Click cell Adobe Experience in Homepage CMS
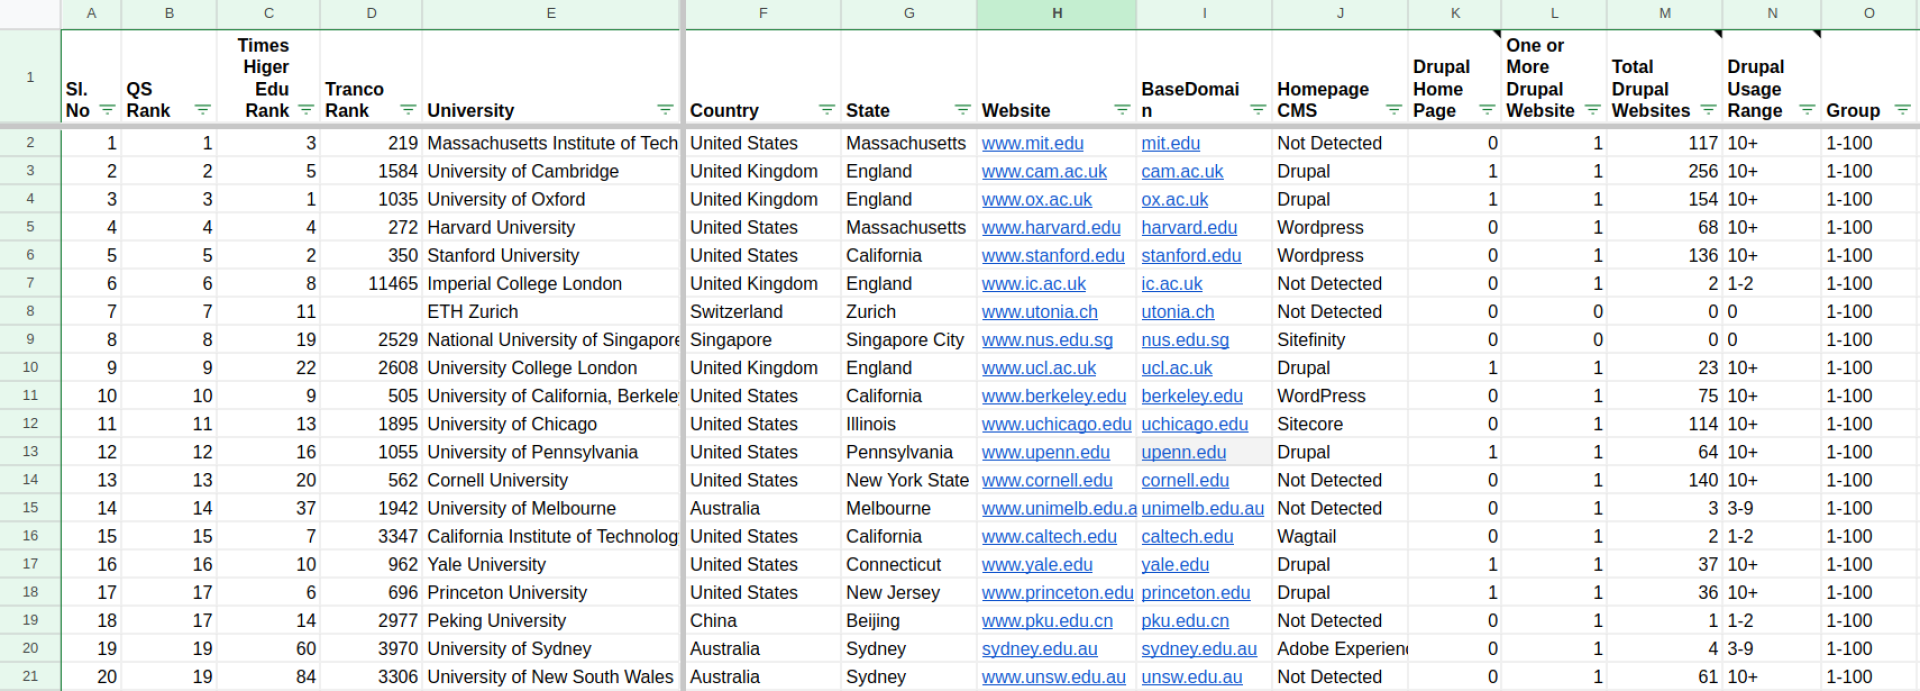 pyautogui.click(x=1340, y=649)
